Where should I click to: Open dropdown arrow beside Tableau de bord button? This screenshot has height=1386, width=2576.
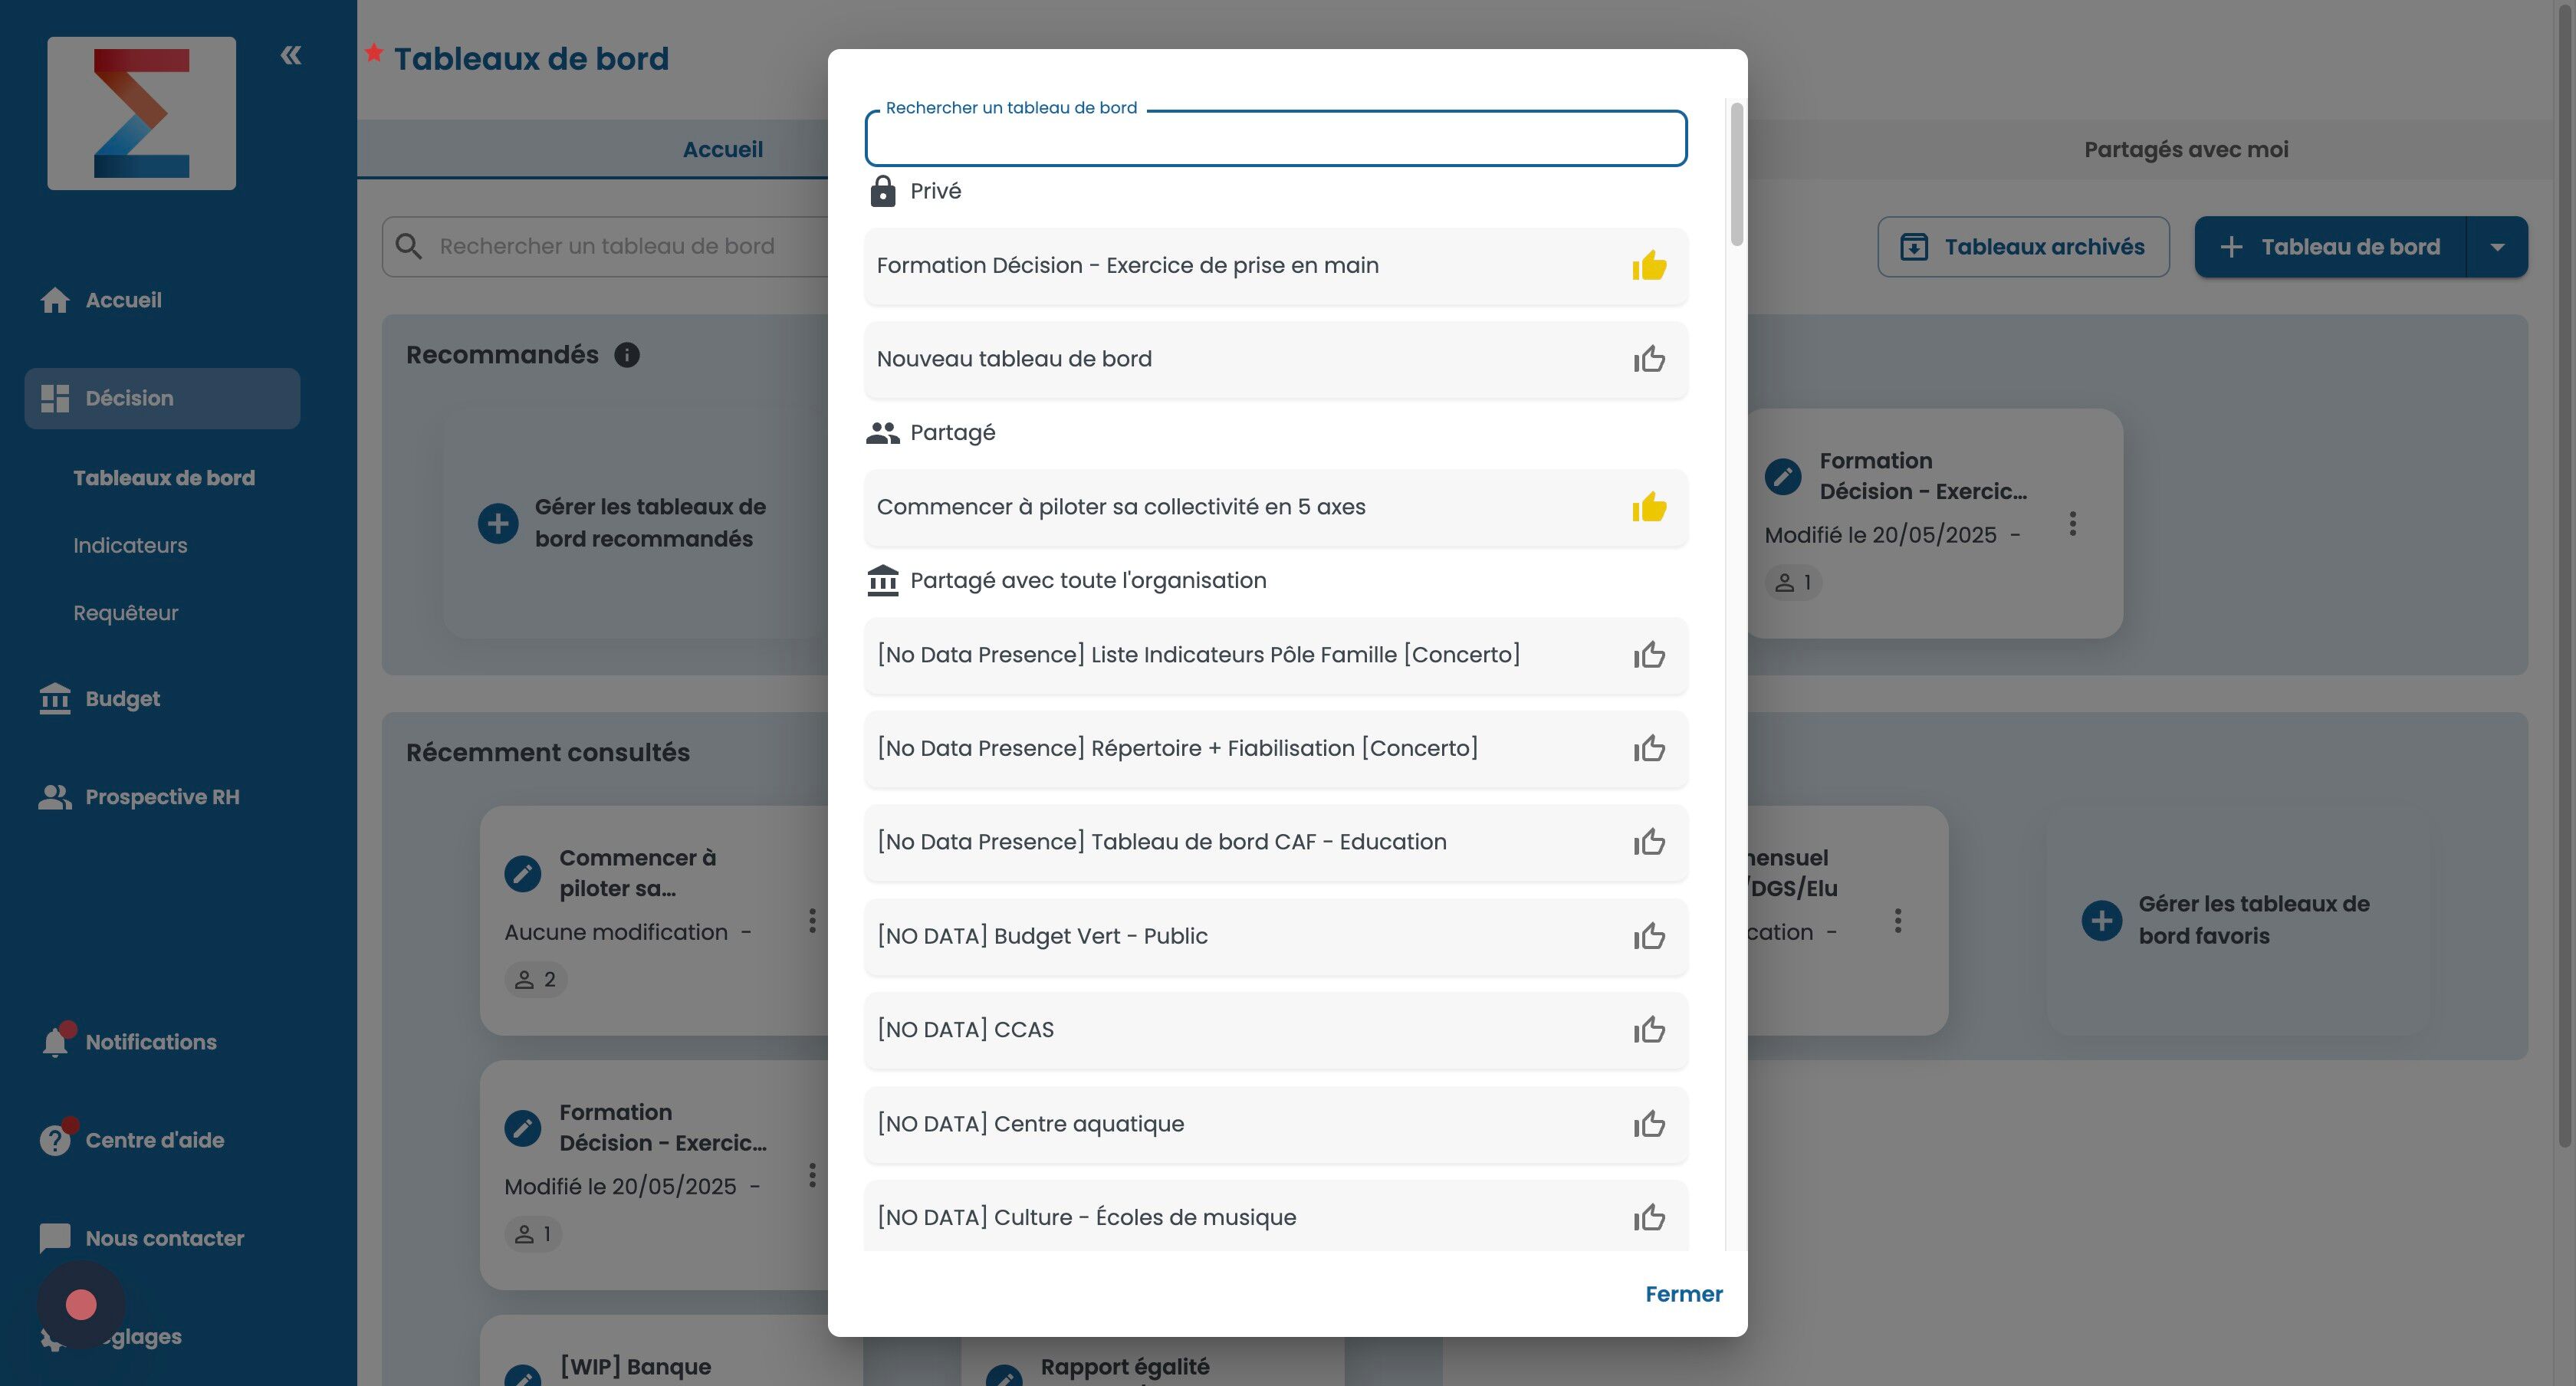[2497, 247]
